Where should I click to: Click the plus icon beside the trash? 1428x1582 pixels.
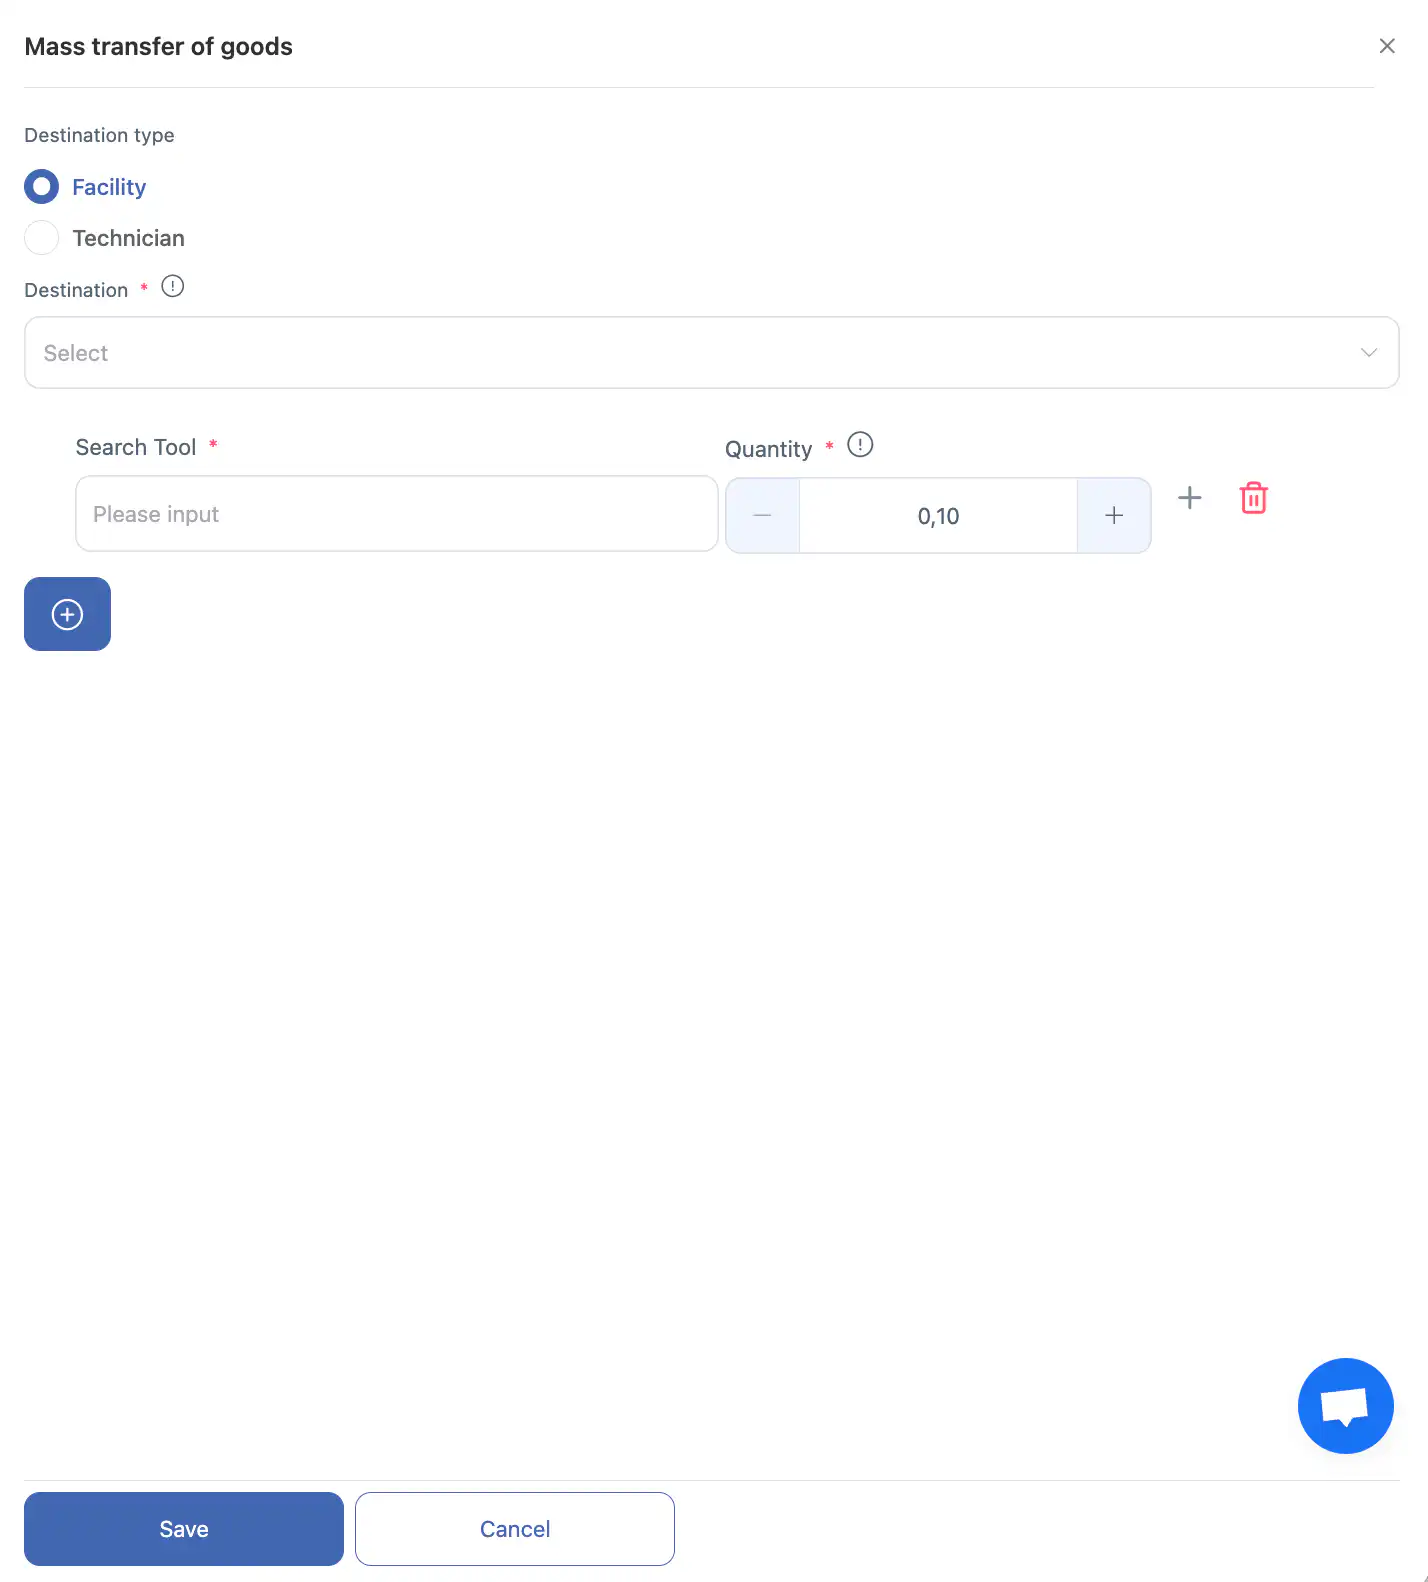(1189, 497)
